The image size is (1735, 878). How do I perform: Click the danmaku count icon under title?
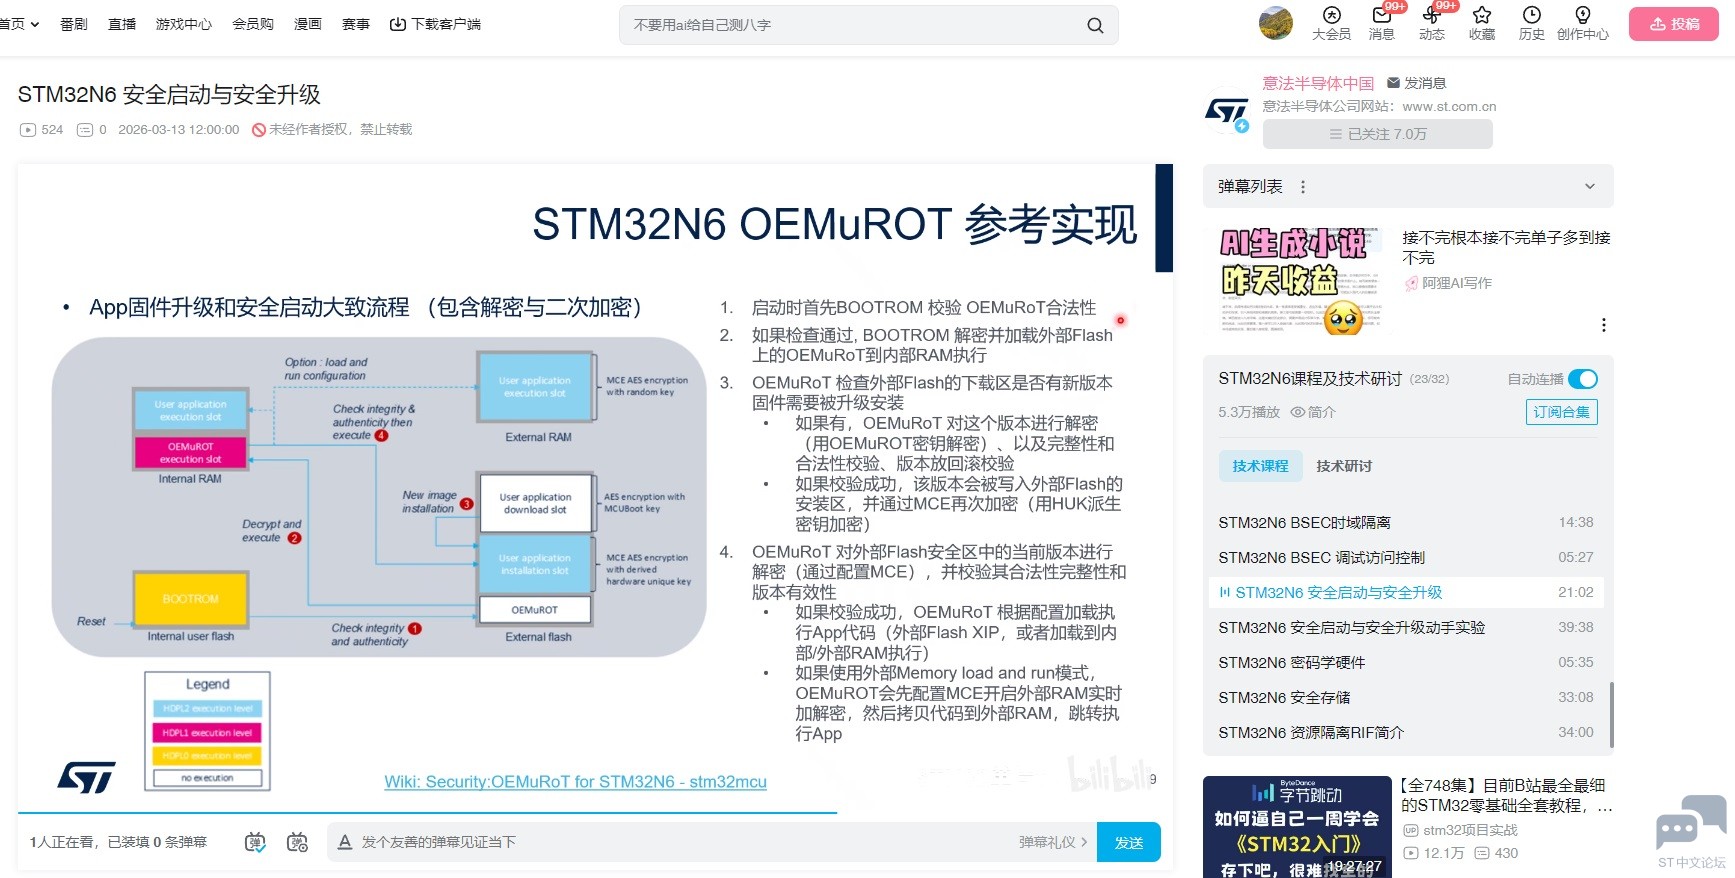point(85,130)
